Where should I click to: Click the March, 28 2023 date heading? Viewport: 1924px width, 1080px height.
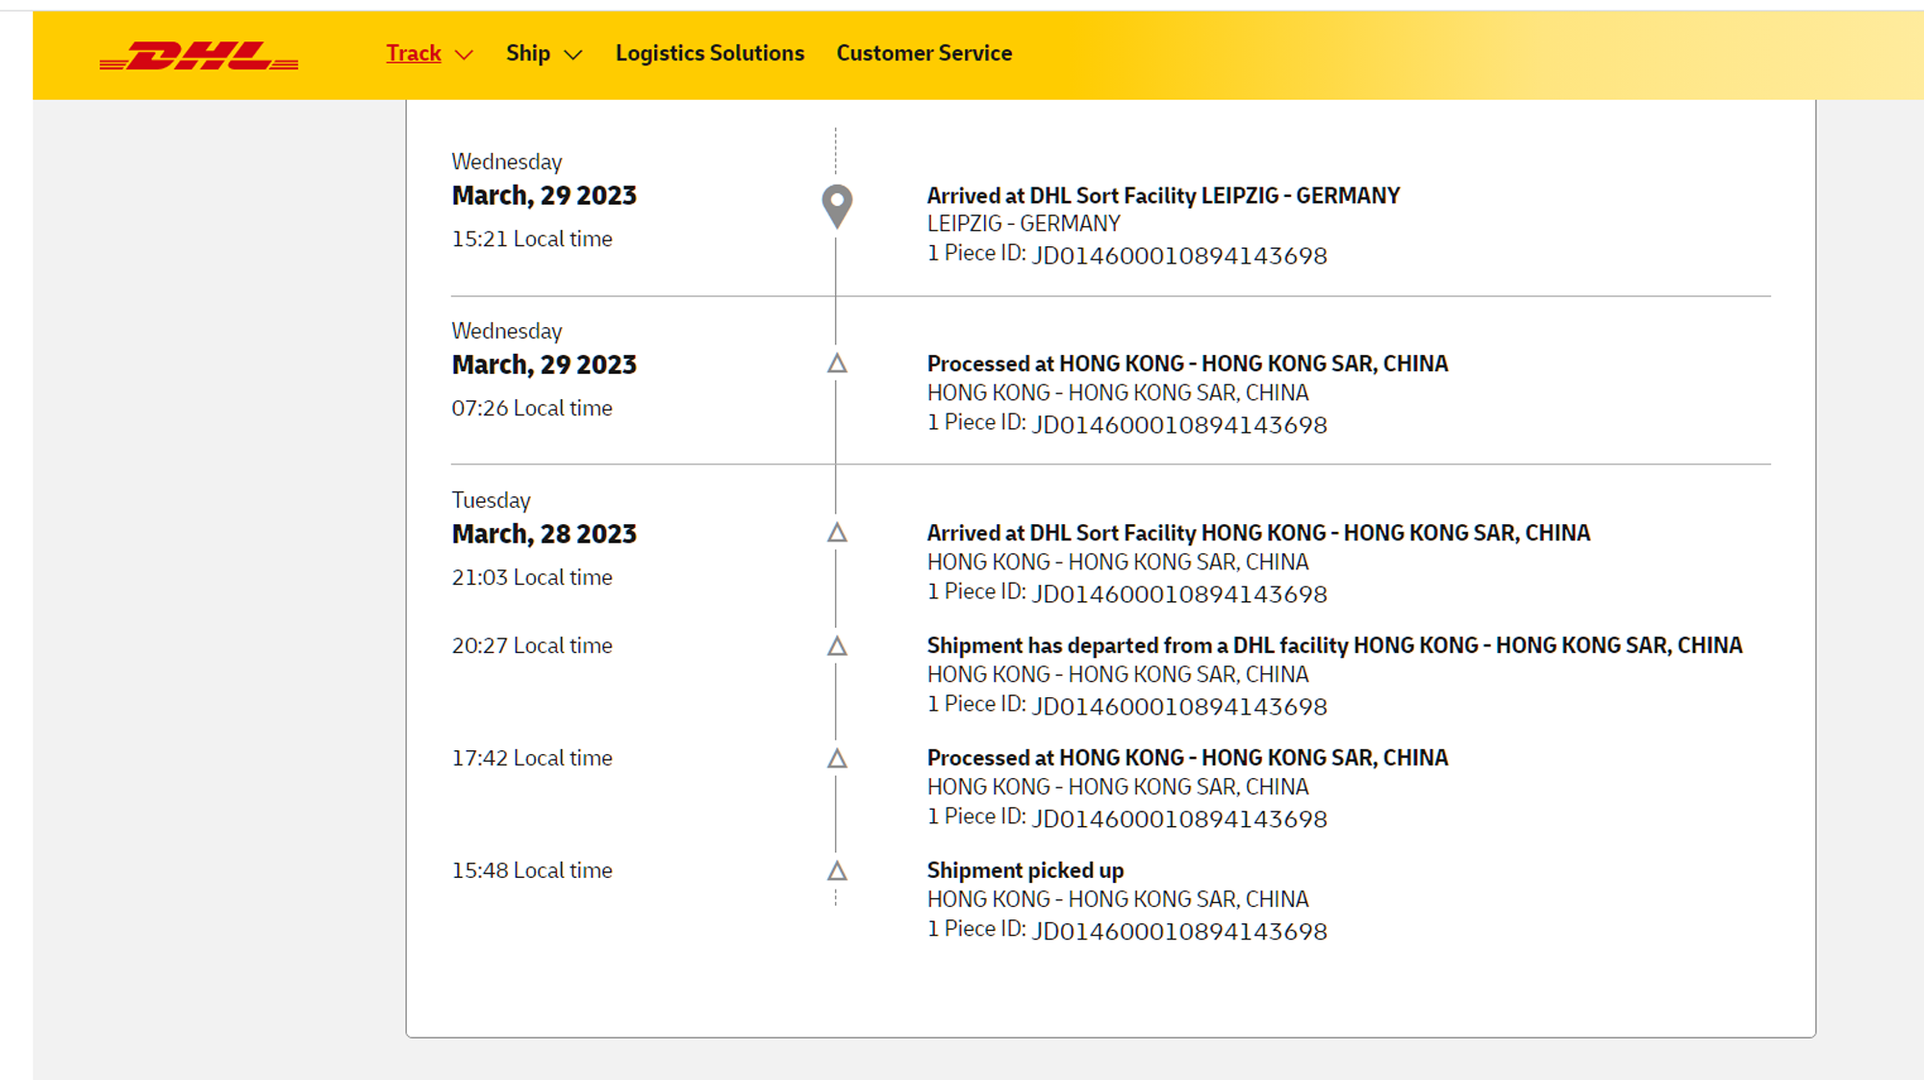(x=544, y=534)
